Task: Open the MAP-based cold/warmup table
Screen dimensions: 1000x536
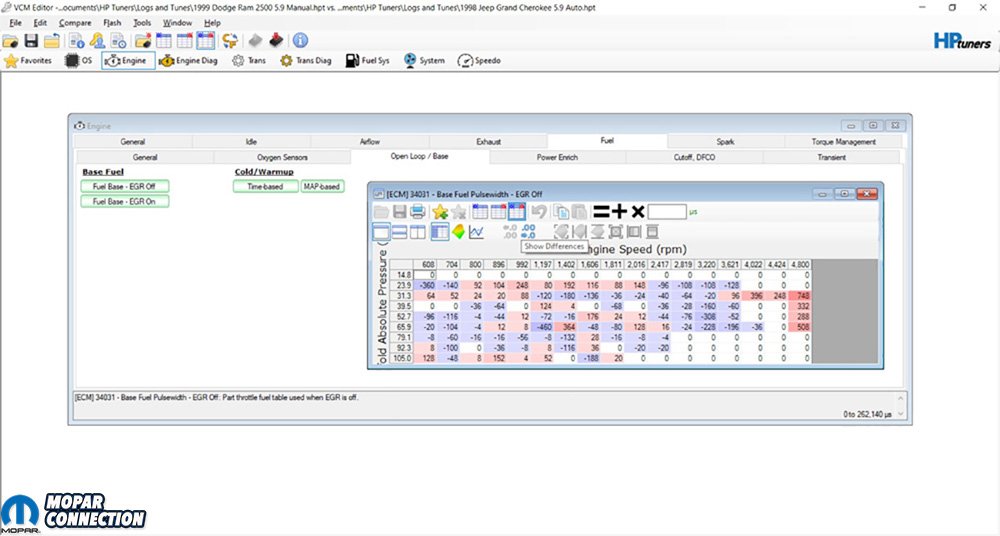Action: 322,186
